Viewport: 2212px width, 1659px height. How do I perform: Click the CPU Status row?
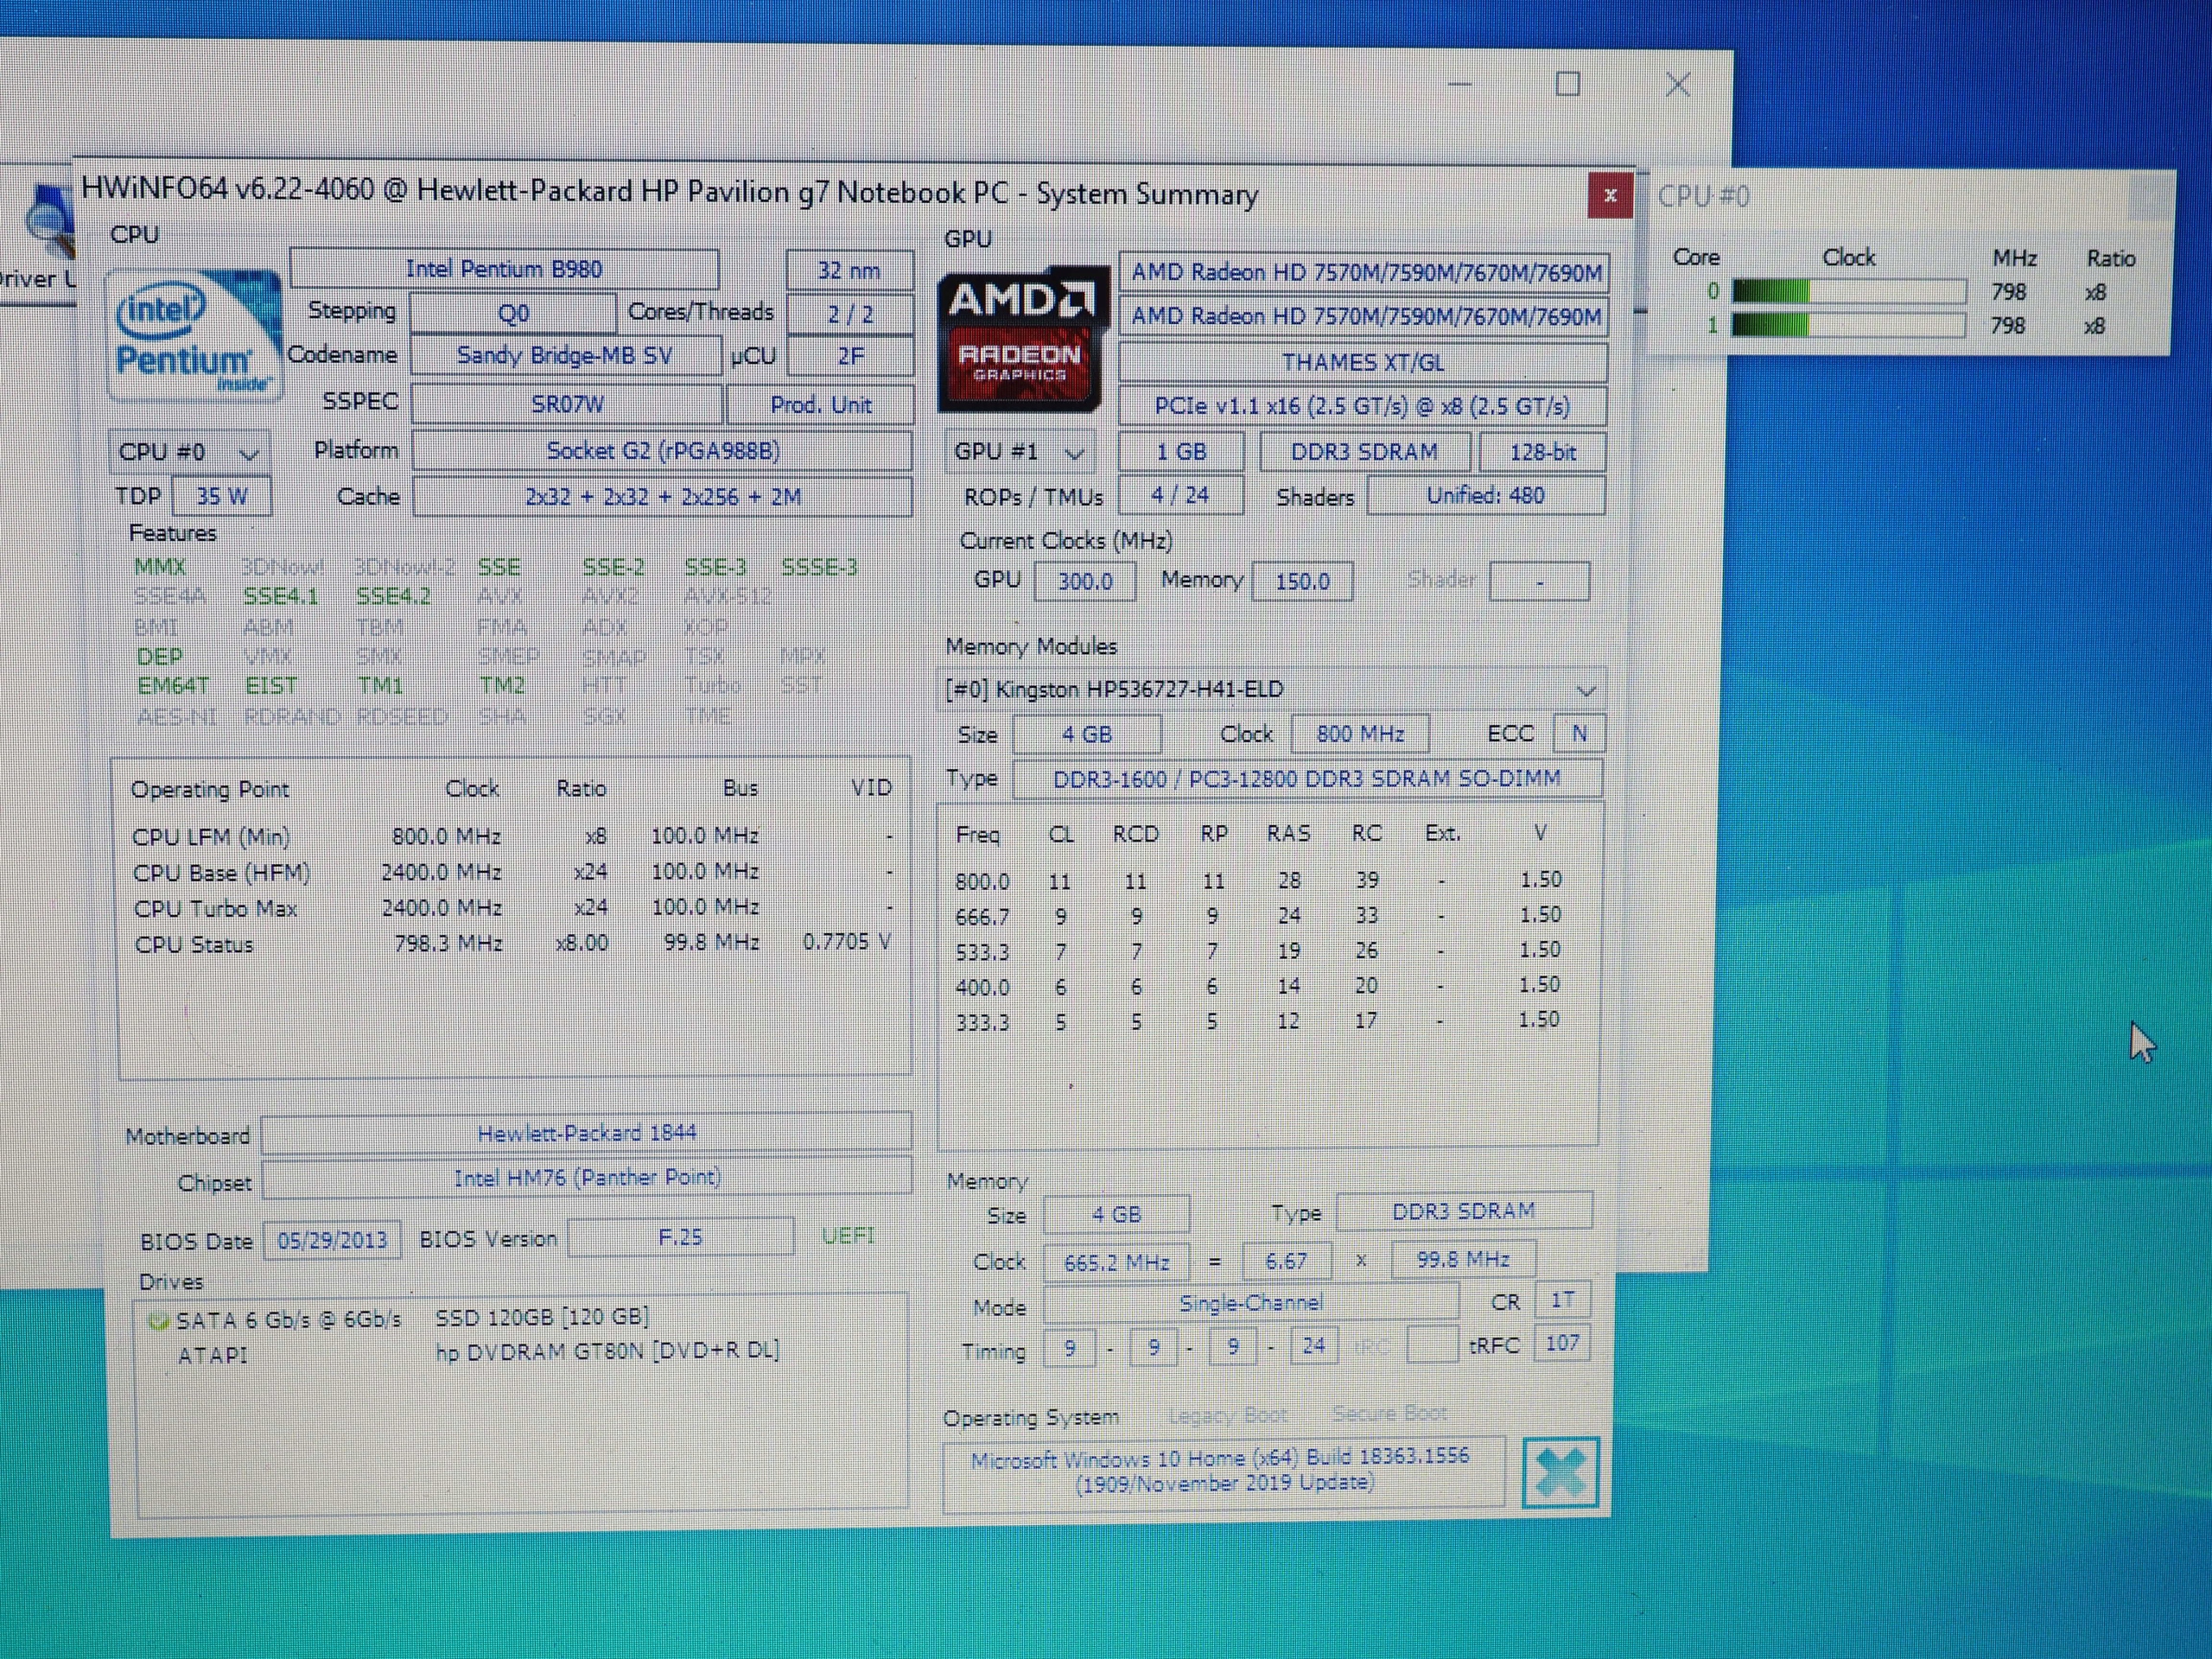(513, 944)
